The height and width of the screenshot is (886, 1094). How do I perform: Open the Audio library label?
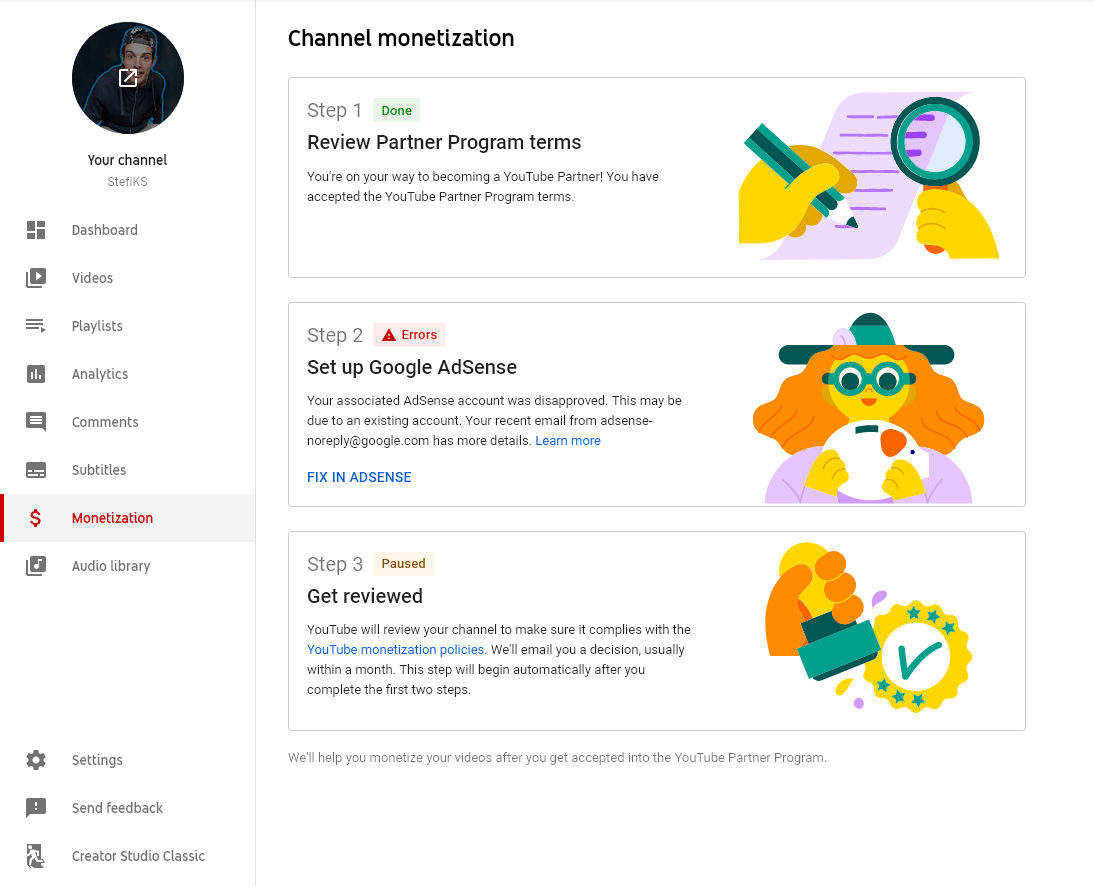111,566
